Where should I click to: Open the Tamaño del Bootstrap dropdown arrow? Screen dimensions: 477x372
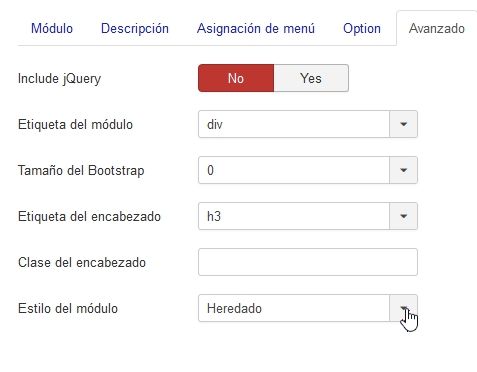coord(403,170)
